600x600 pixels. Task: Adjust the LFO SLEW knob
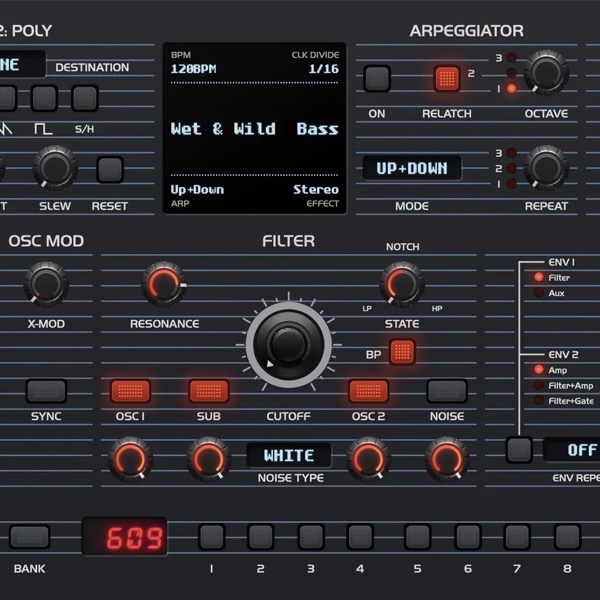[x=55, y=168]
